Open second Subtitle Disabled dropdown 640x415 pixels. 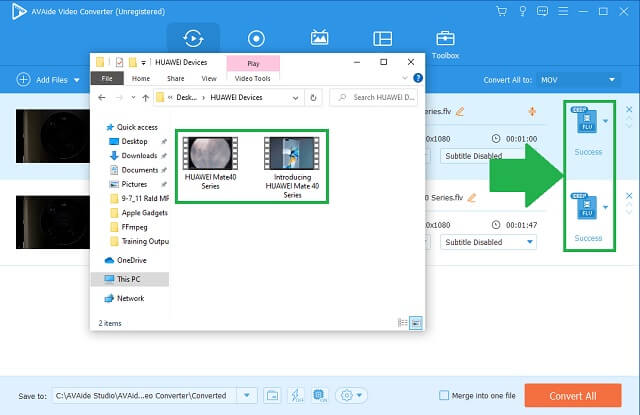pos(488,242)
